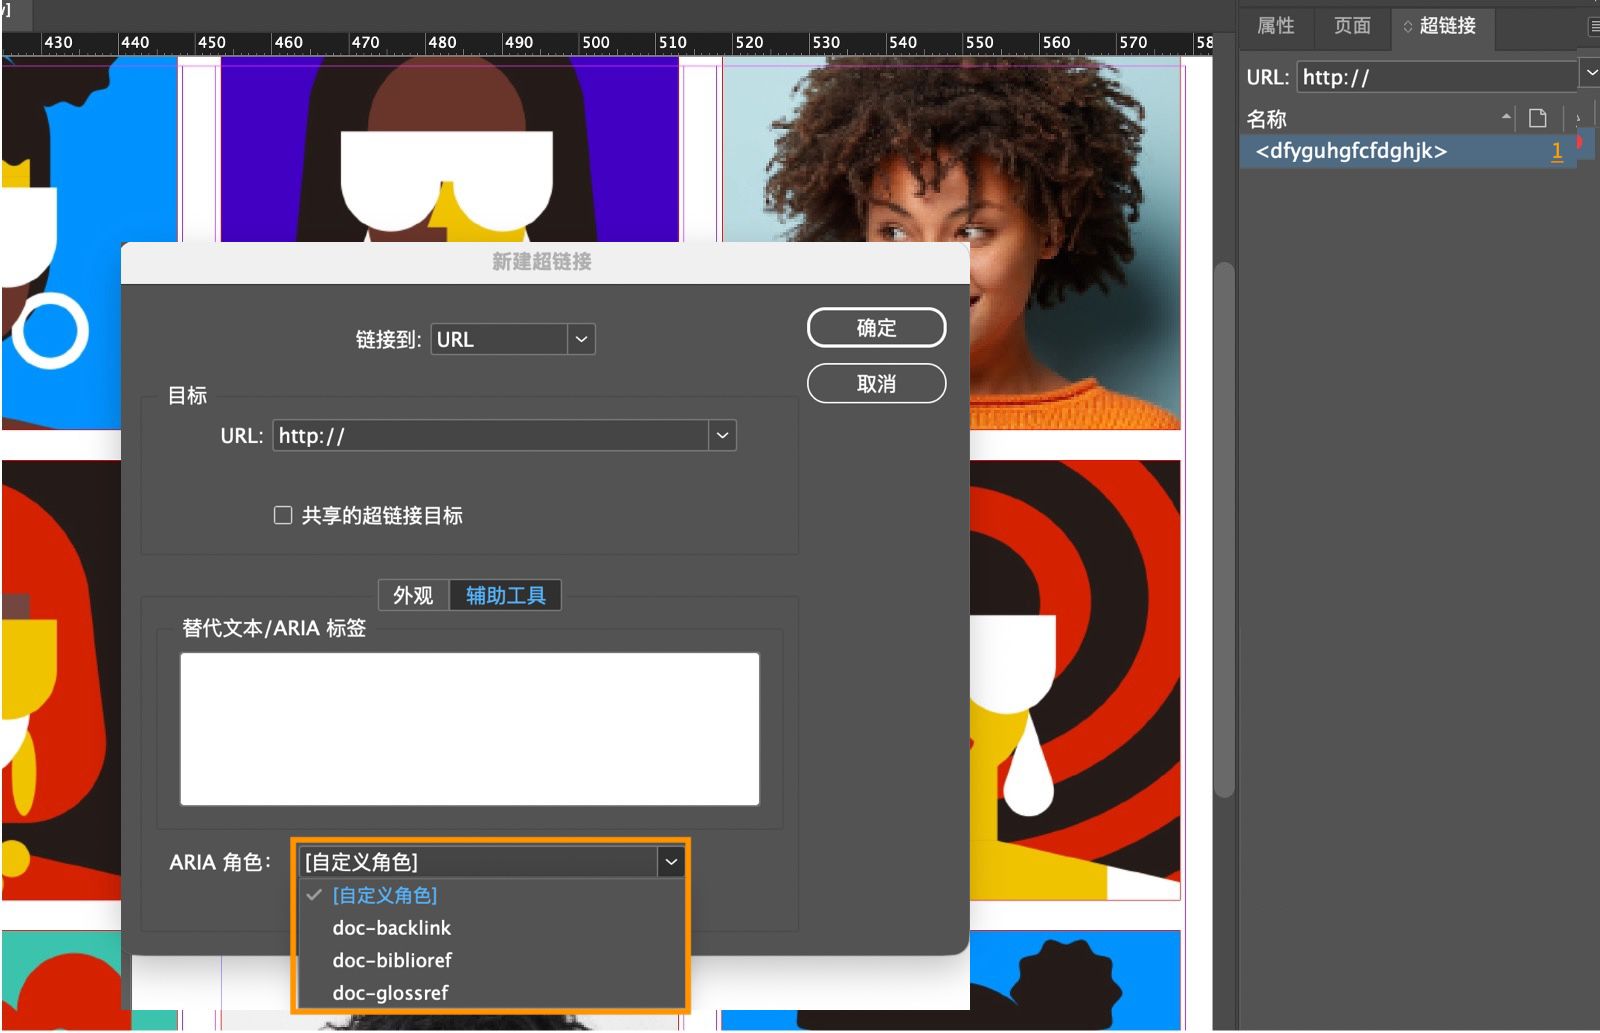Screen dimensions: 1600x1033
Task: Select the <dfyguhgfcfdghjk> hyperlink entry
Action: point(1348,151)
